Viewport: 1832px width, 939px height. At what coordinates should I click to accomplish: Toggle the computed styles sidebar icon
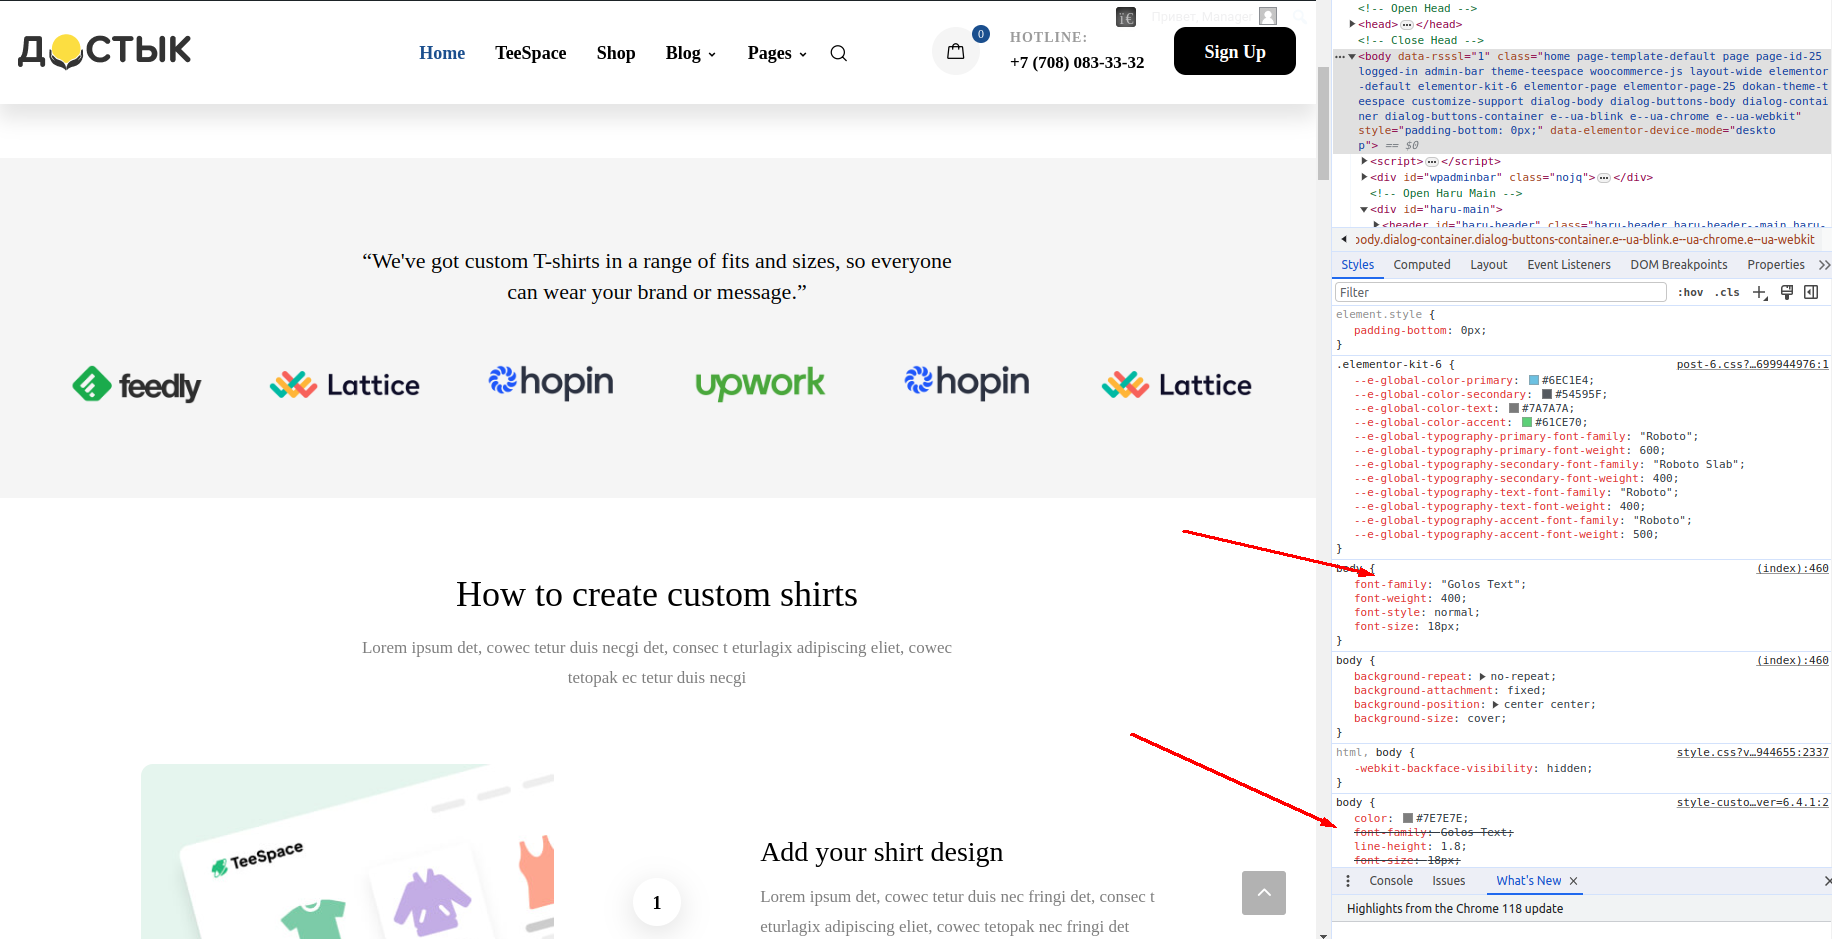1811,292
